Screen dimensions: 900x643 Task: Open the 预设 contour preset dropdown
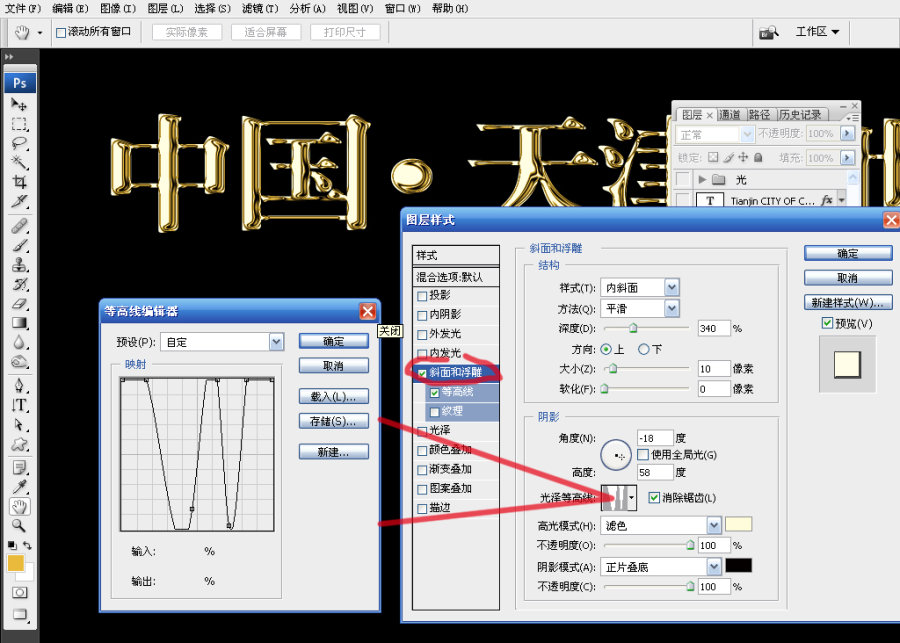coord(276,342)
